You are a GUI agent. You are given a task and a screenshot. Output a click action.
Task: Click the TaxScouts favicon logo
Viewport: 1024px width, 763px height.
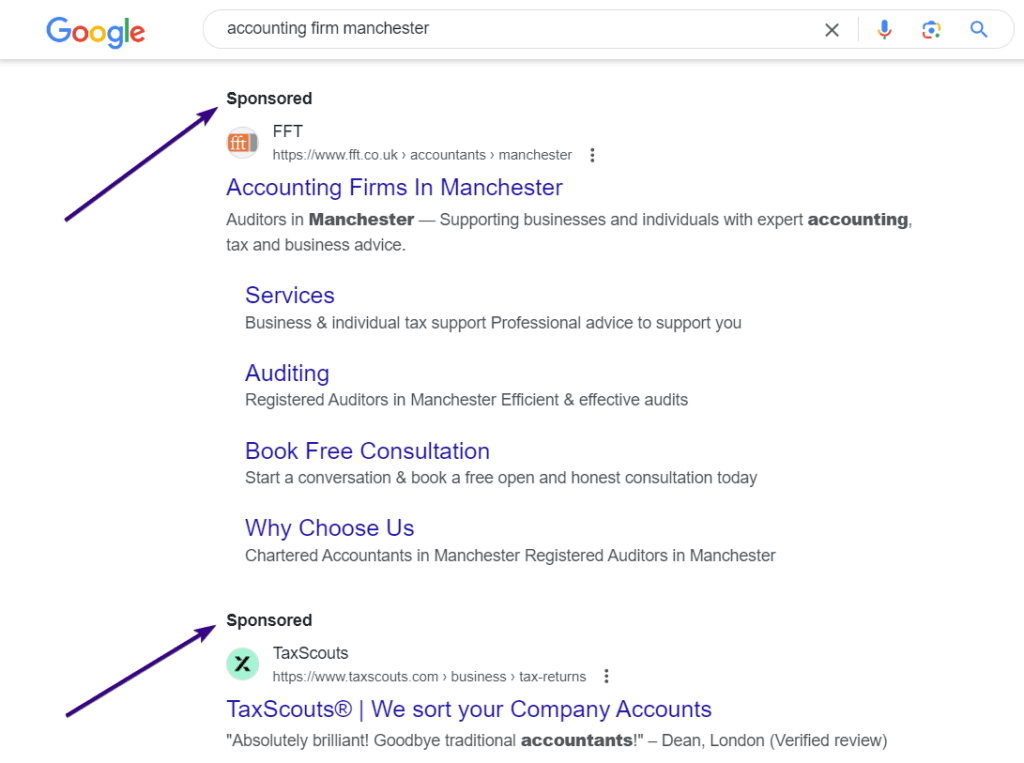(x=242, y=664)
